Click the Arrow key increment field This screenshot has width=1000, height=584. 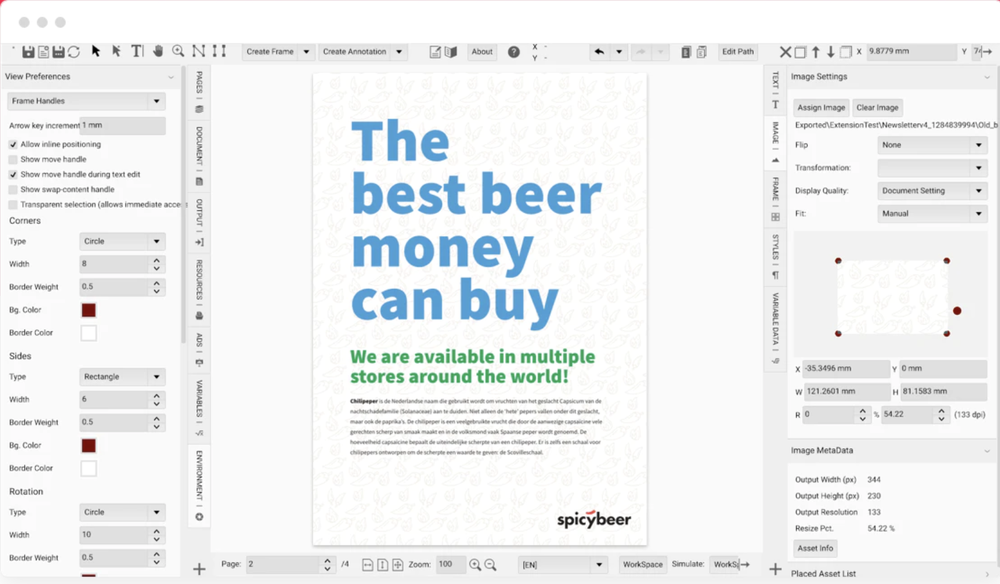tap(123, 125)
